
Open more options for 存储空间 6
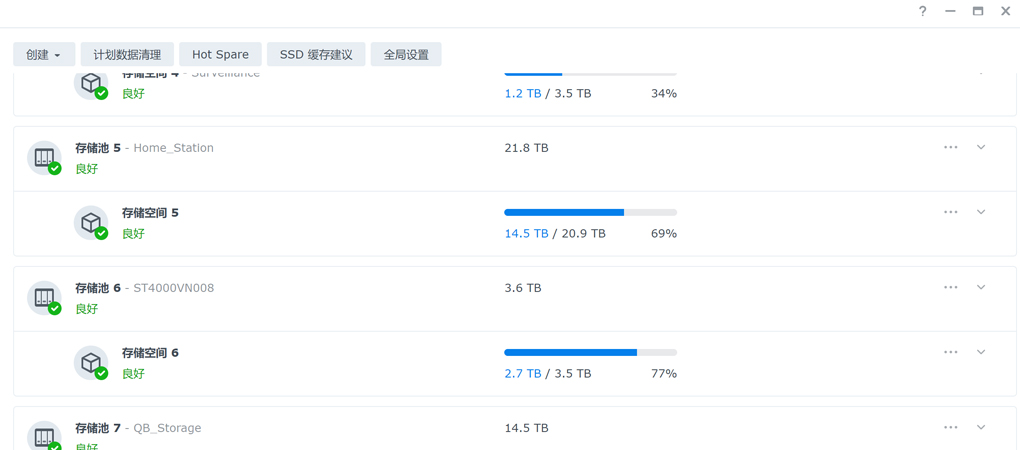point(950,352)
